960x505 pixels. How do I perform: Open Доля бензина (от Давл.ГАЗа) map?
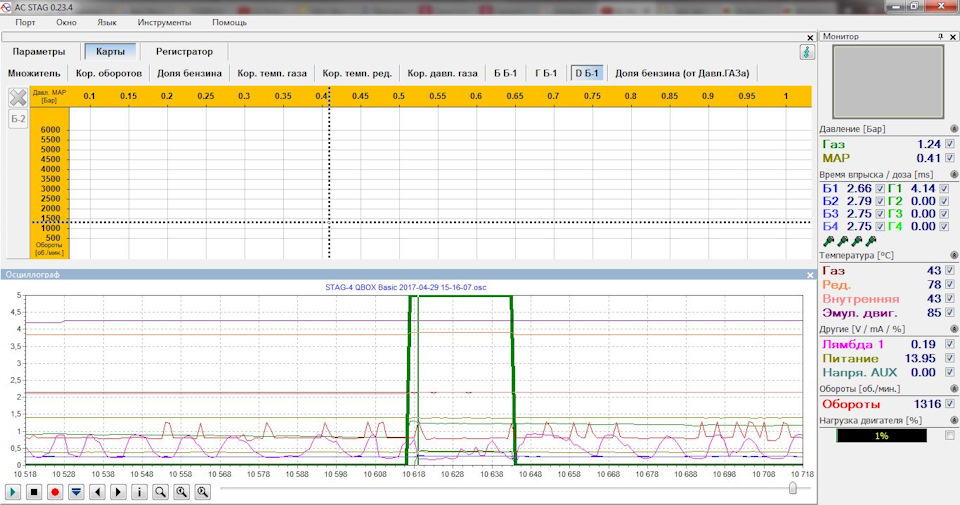(x=682, y=73)
